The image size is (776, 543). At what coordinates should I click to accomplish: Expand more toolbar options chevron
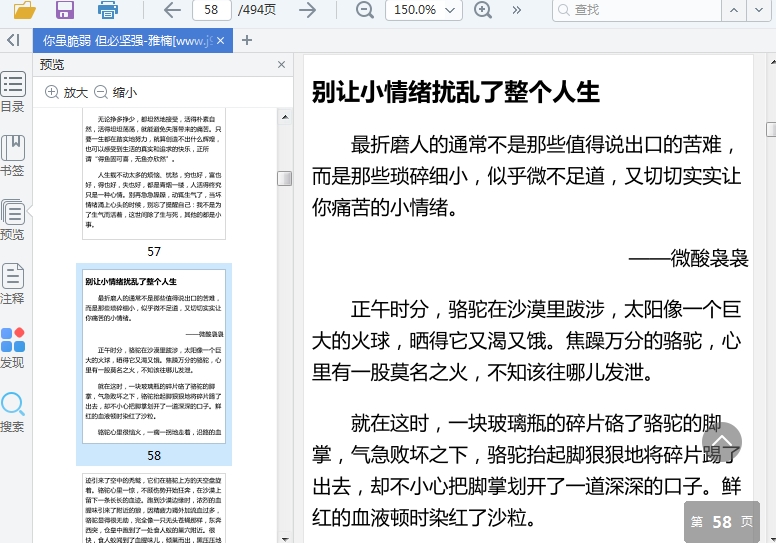pos(517,11)
